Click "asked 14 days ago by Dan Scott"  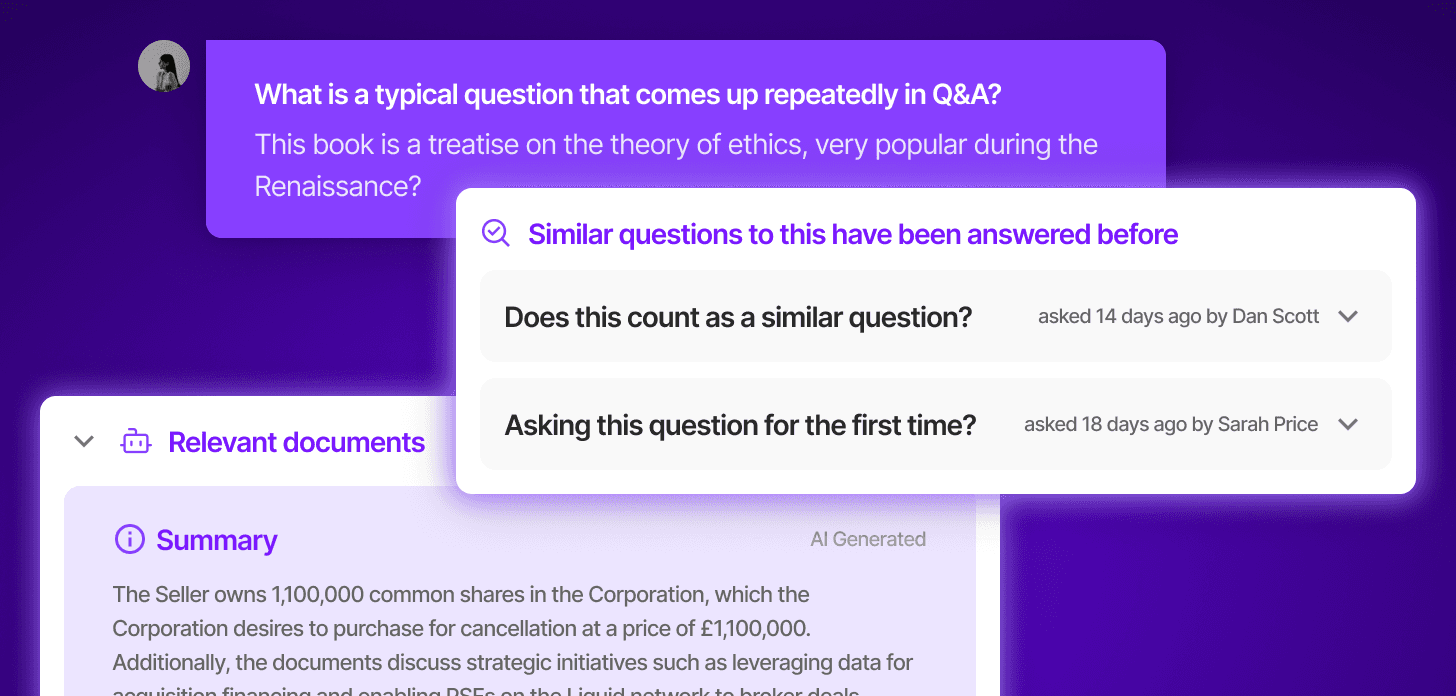[x=1178, y=317]
